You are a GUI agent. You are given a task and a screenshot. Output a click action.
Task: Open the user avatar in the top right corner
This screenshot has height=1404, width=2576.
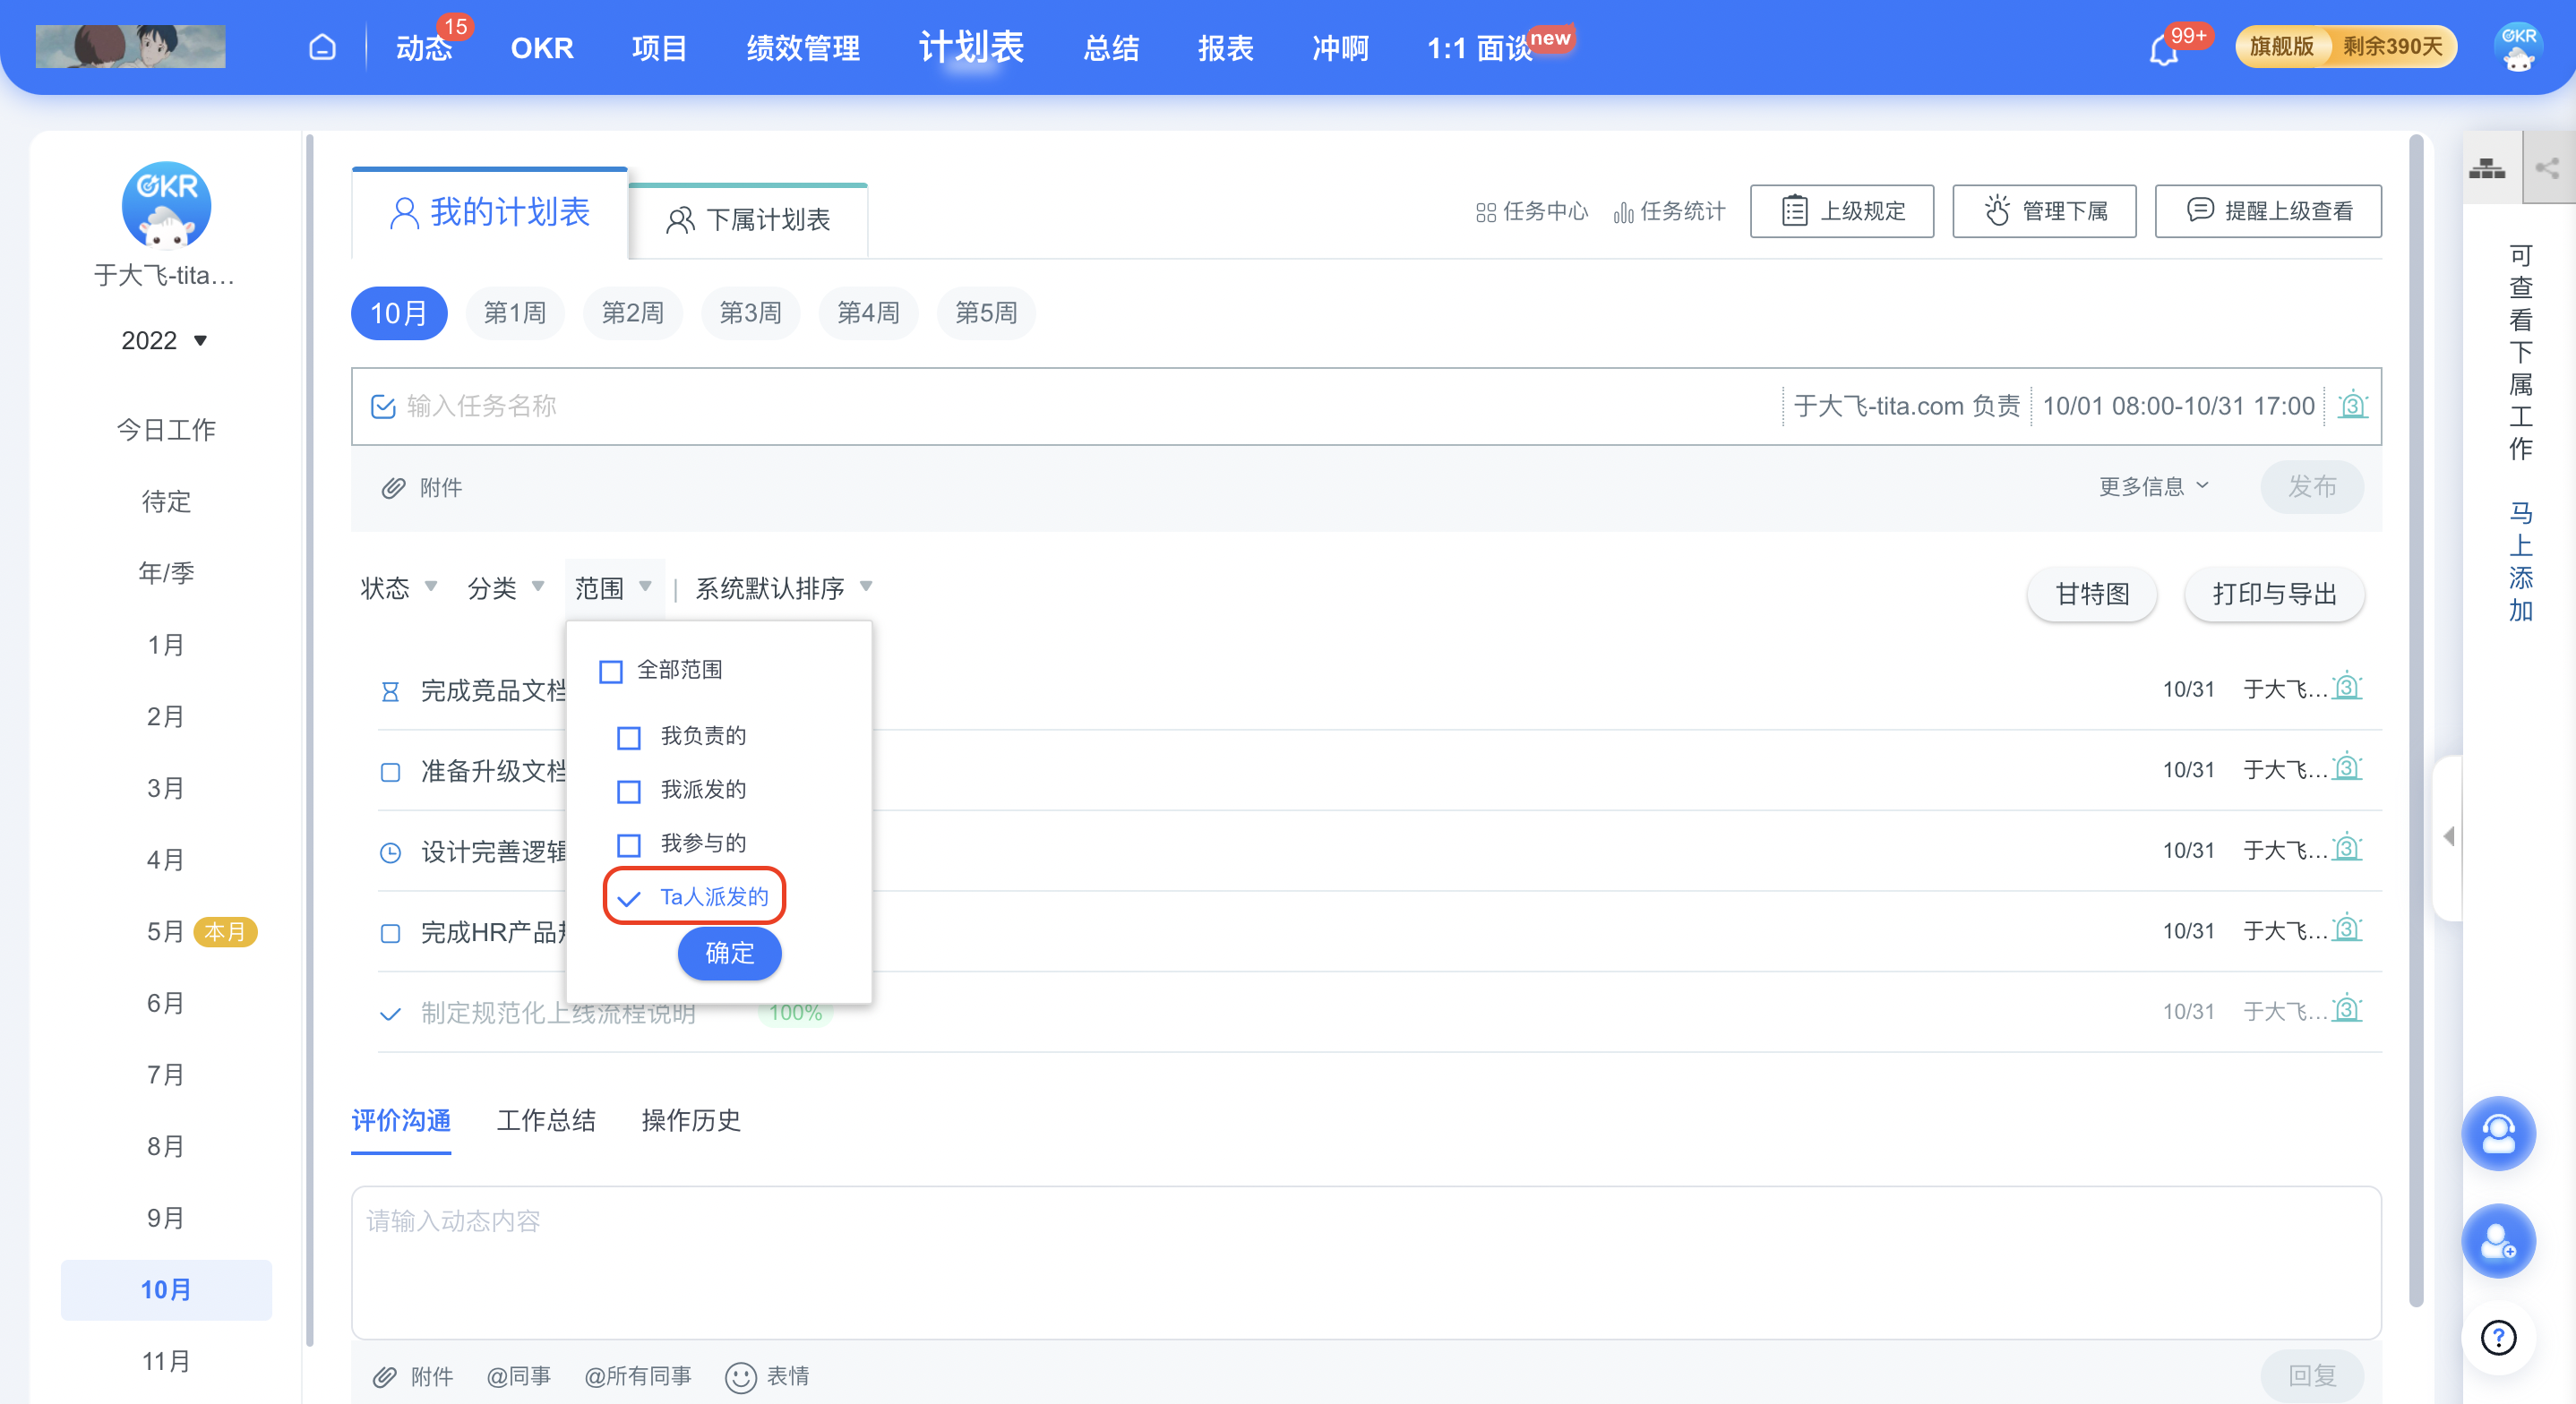[x=2518, y=47]
